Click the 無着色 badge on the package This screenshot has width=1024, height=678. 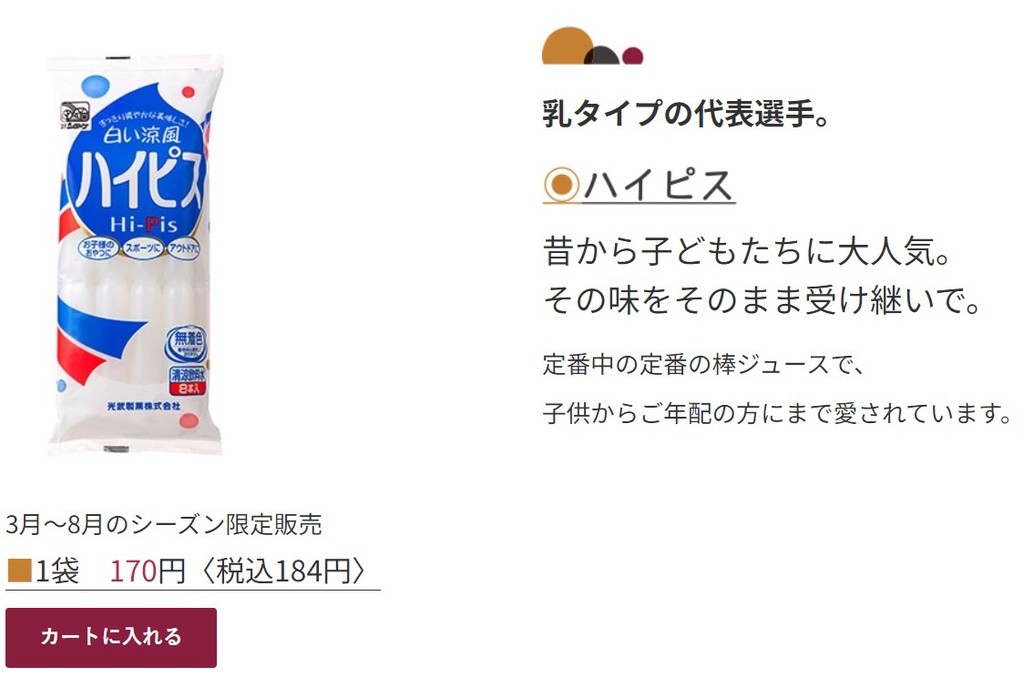coord(187,343)
